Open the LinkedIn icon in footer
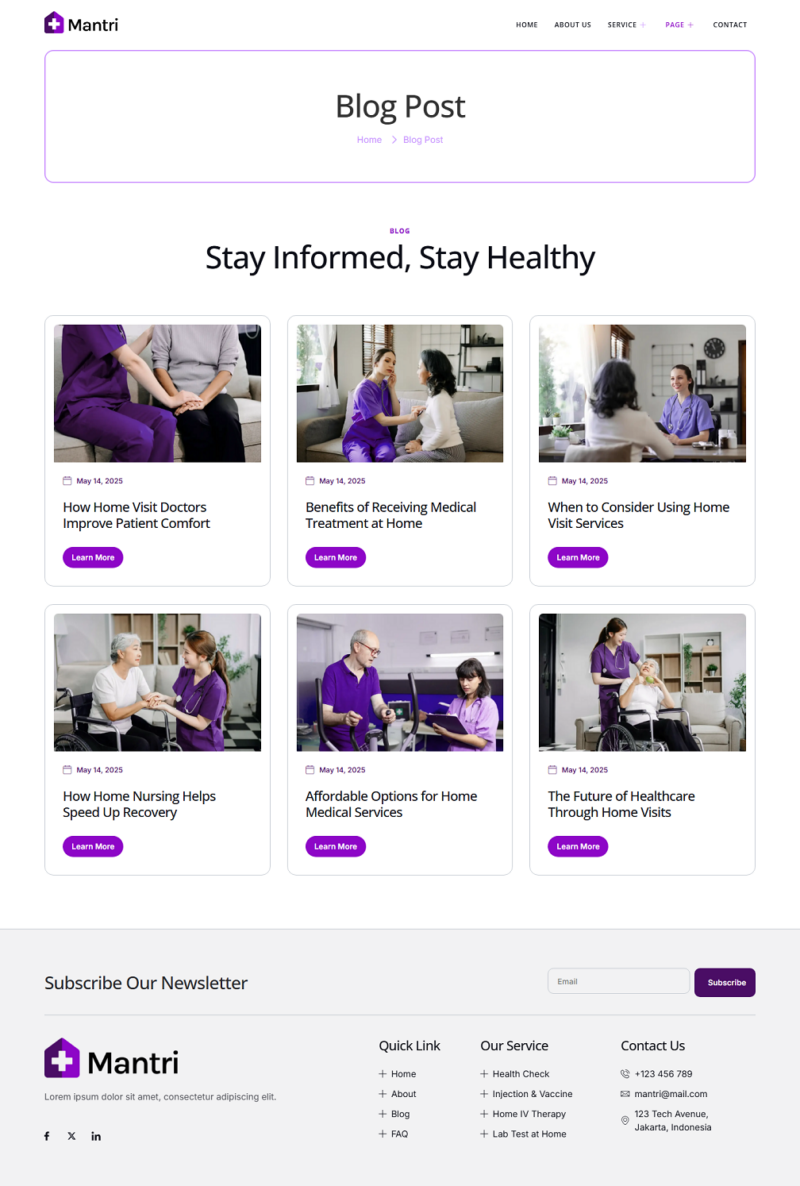 coord(96,1136)
